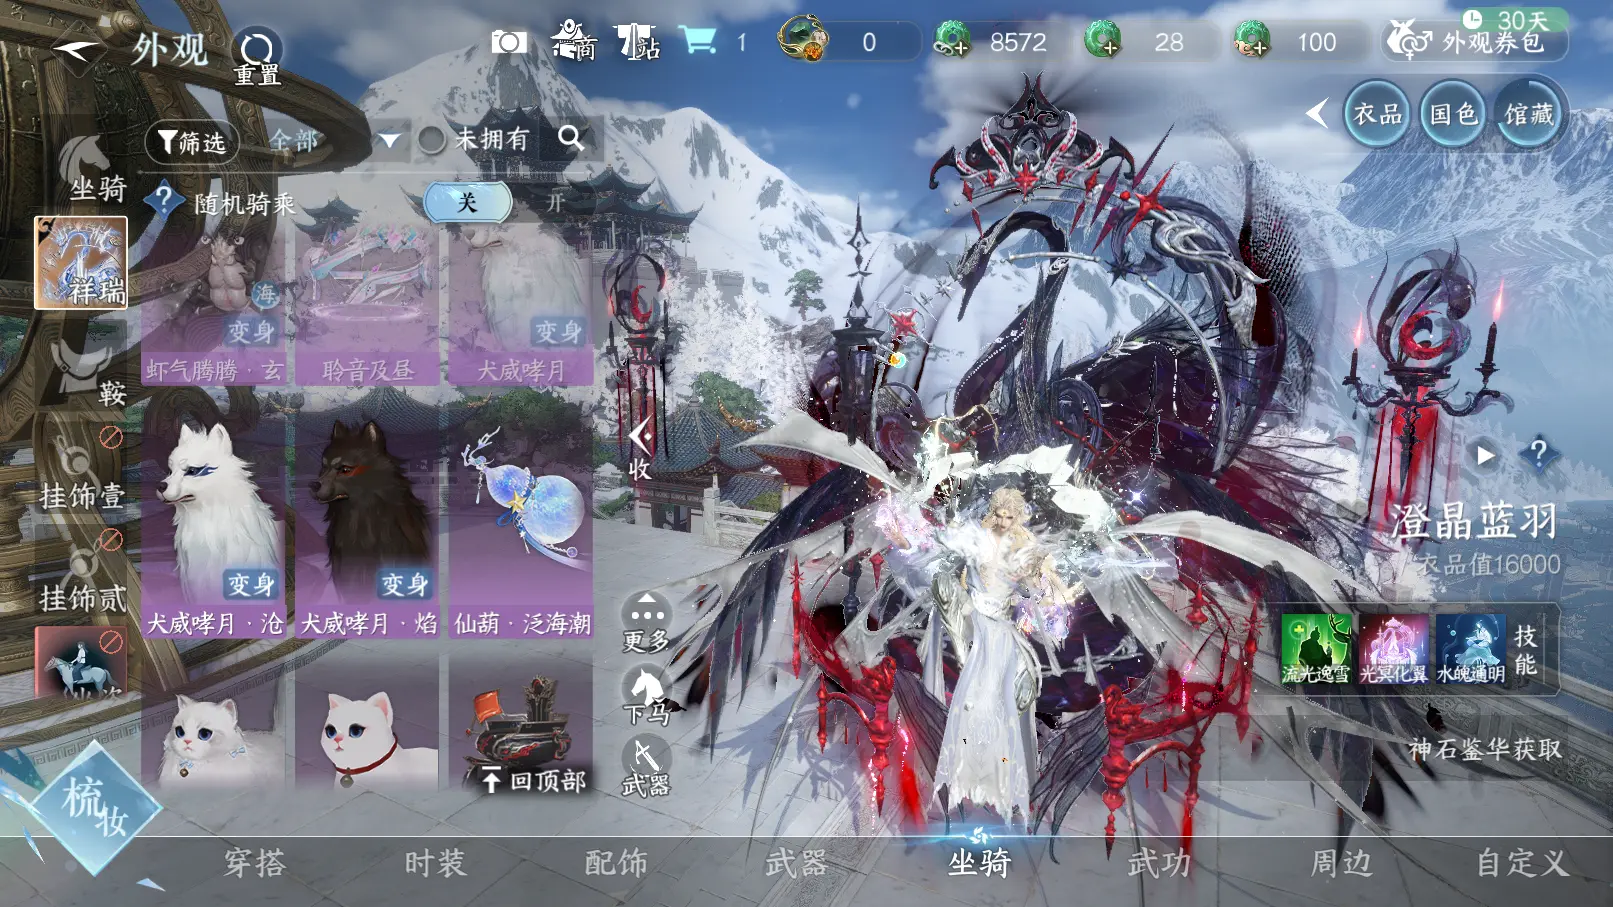The width and height of the screenshot is (1613, 907).
Task: View the 光冥化翼 skill
Action: click(x=1394, y=650)
